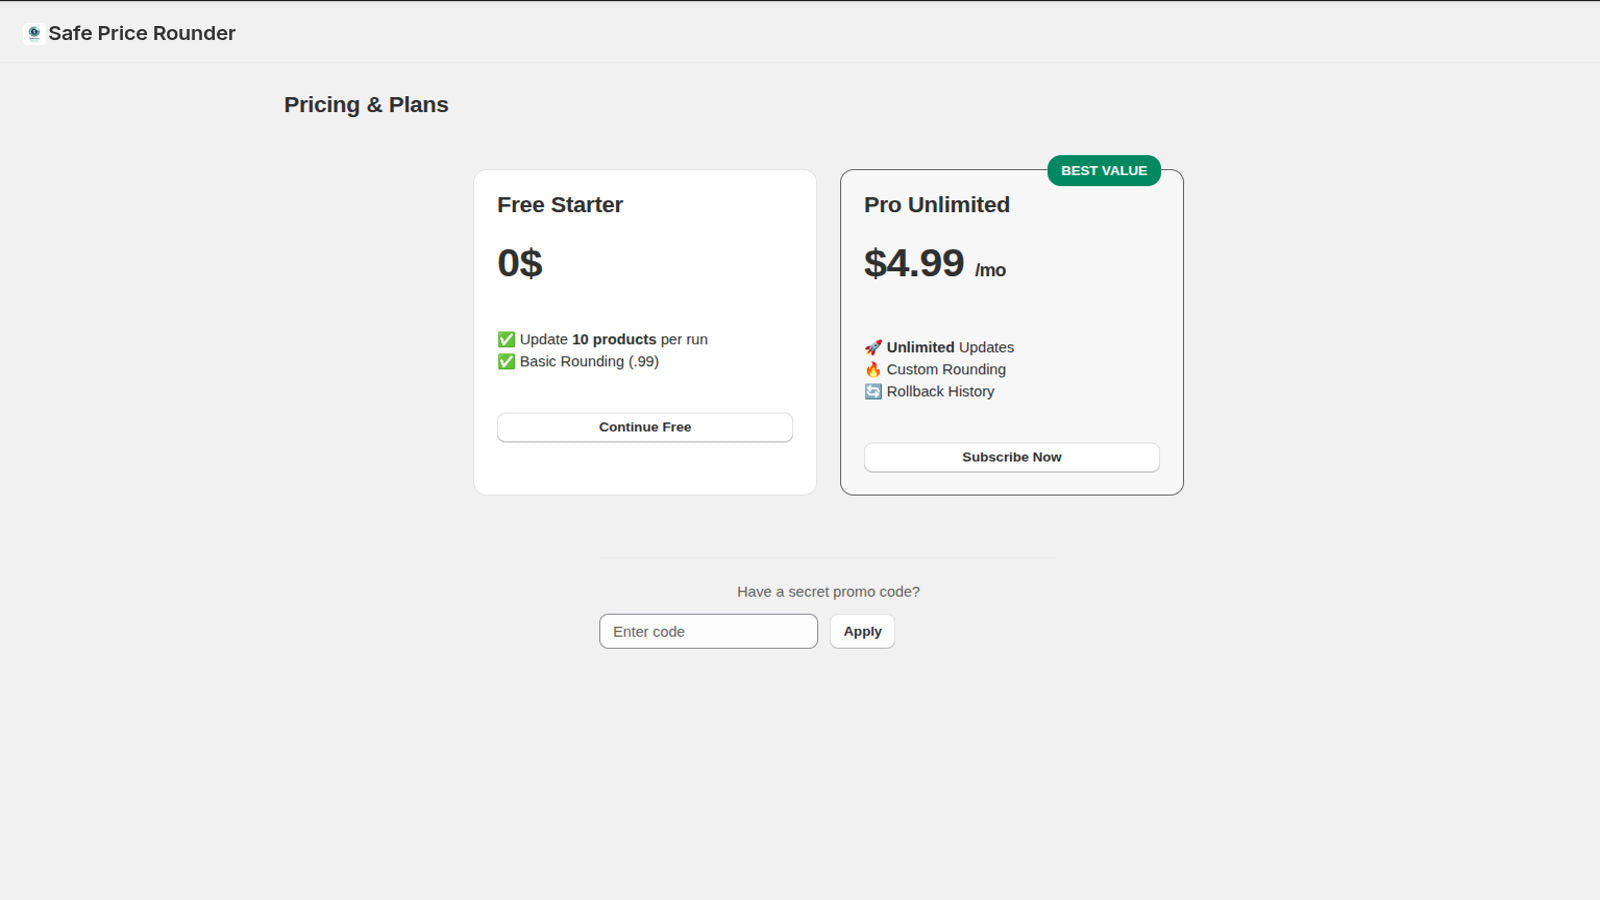Click Subscribe Now for Pro Unlimited
Viewport: 1600px width, 900px height.
(x=1011, y=457)
